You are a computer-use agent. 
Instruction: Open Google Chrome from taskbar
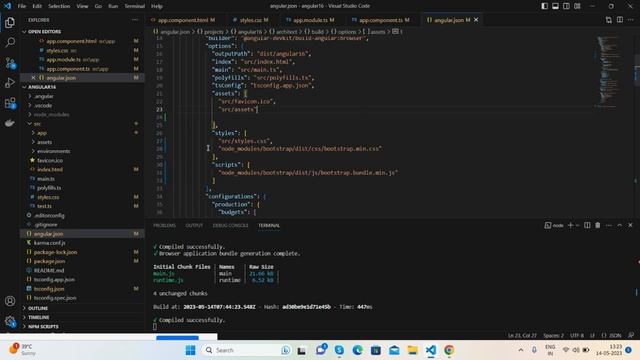(x=449, y=350)
